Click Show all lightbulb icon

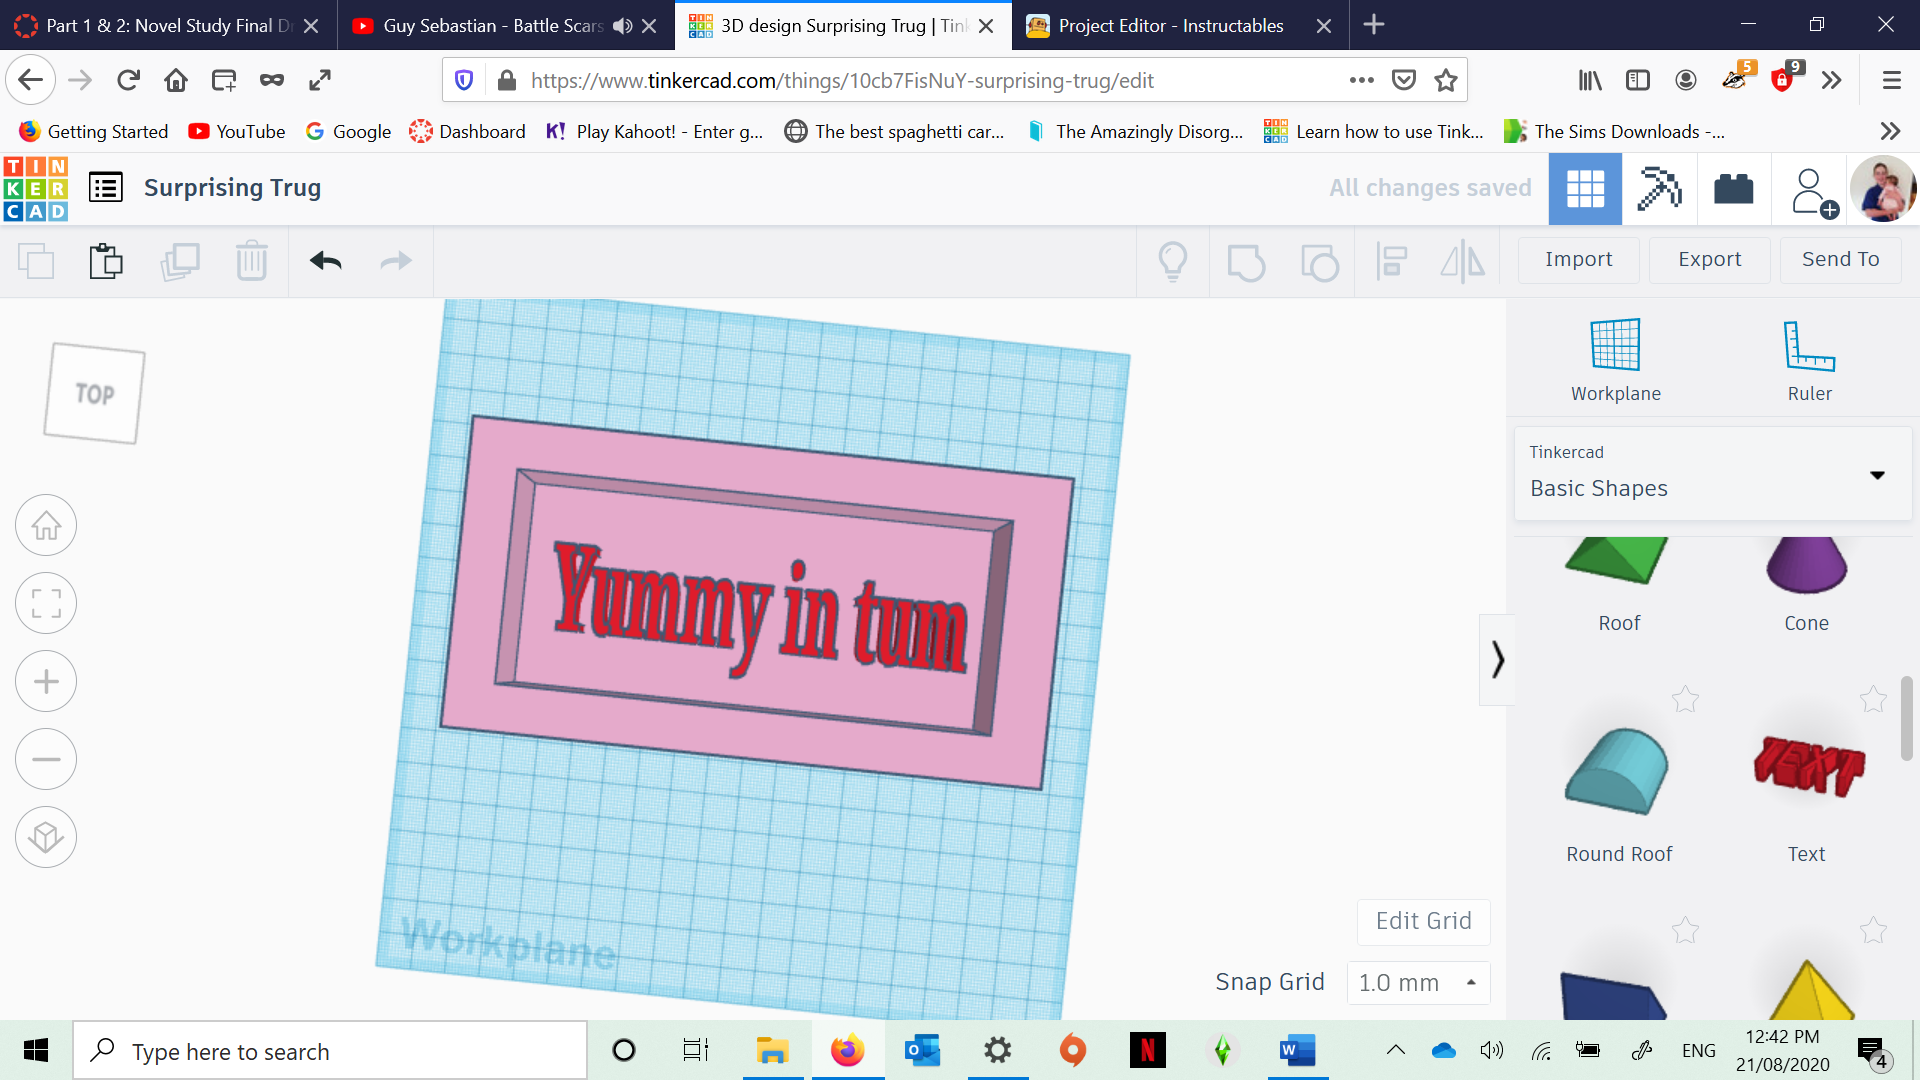pos(1173,262)
